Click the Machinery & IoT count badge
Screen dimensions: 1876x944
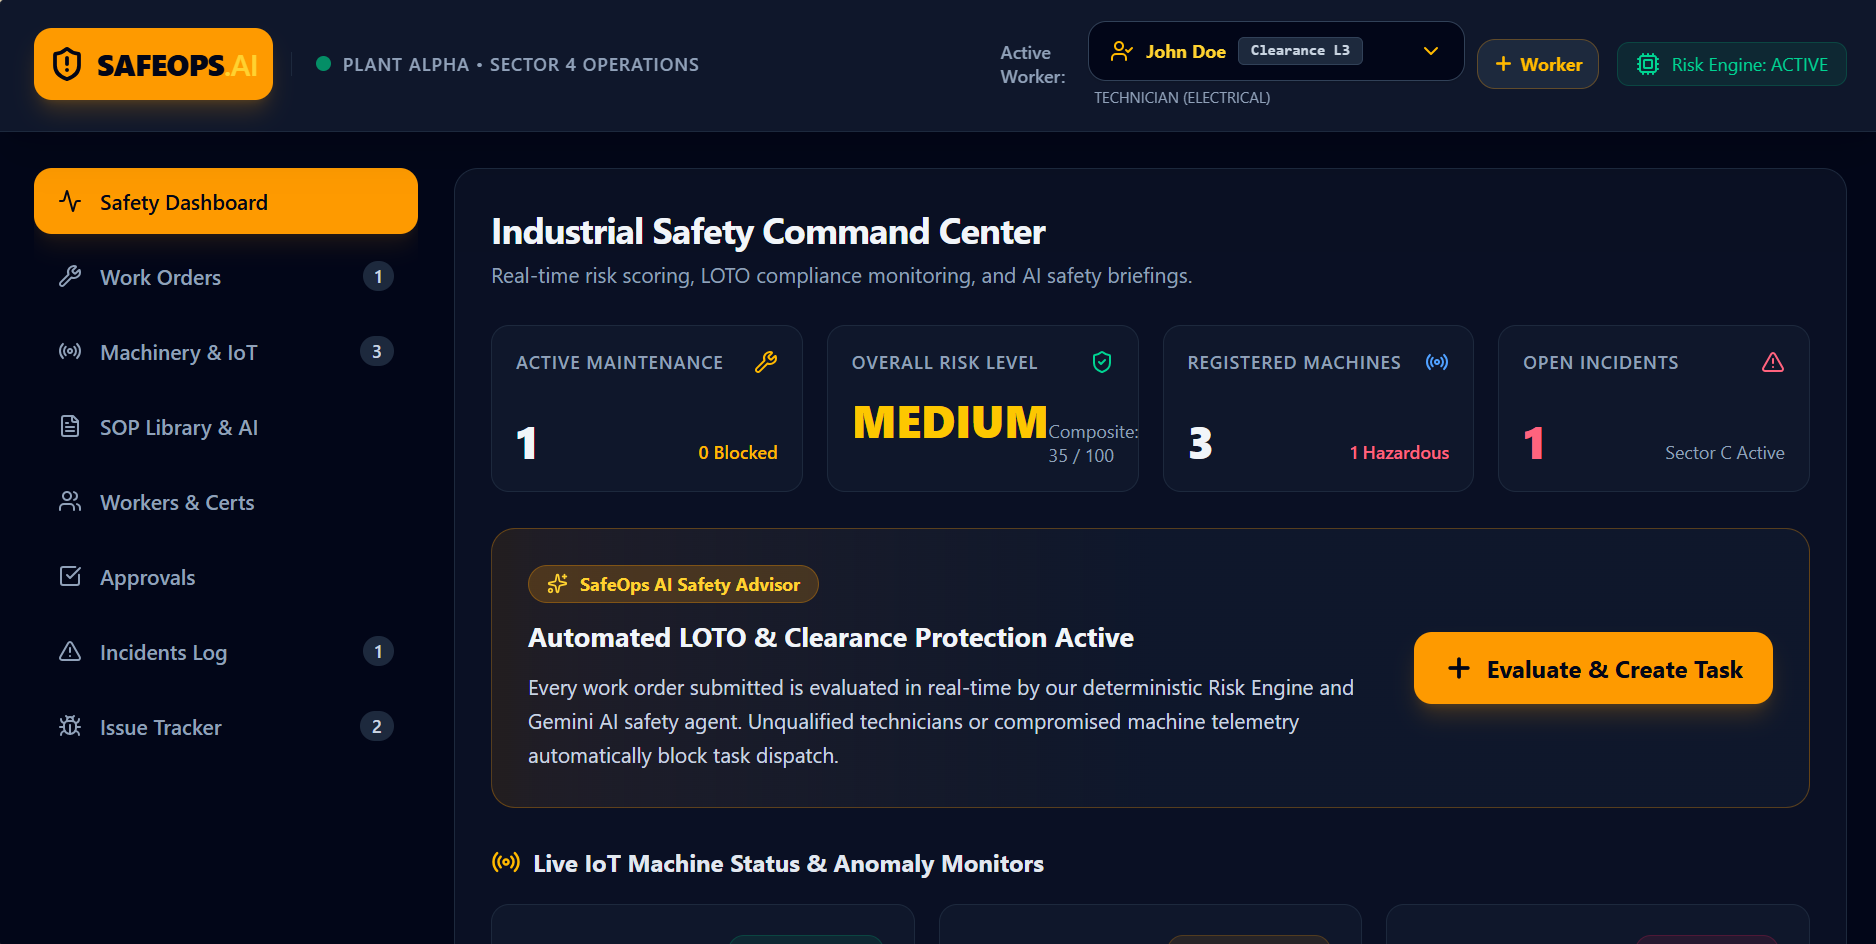point(377,351)
